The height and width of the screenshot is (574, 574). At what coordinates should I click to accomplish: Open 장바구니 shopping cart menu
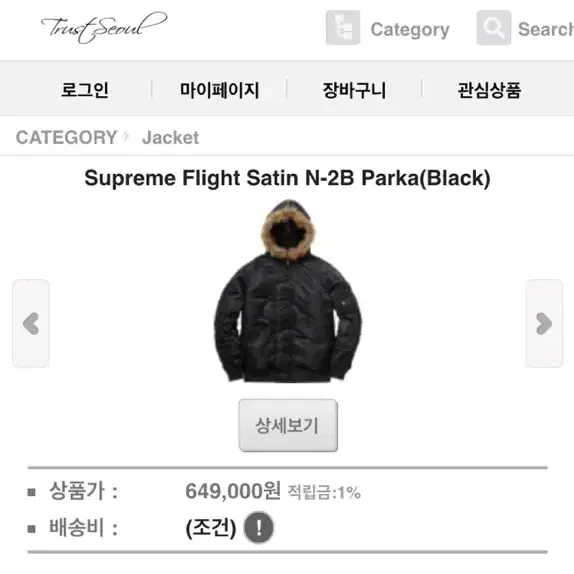coord(354,90)
